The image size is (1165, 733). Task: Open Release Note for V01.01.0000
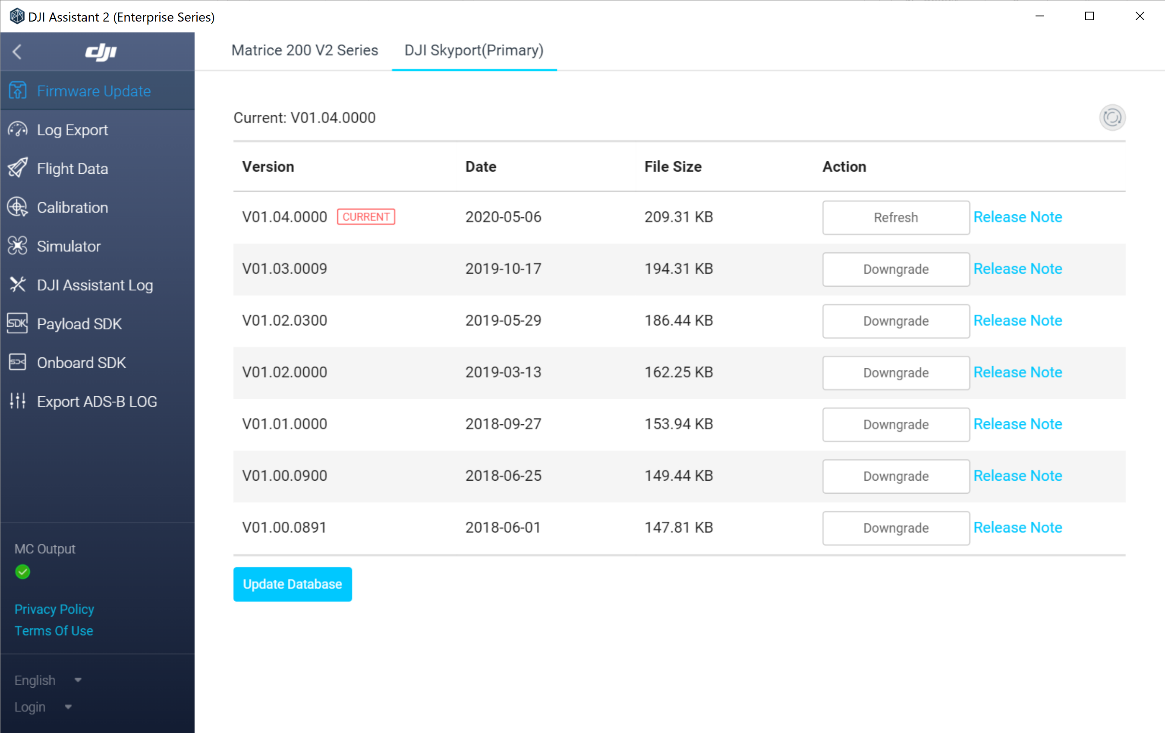1018,424
